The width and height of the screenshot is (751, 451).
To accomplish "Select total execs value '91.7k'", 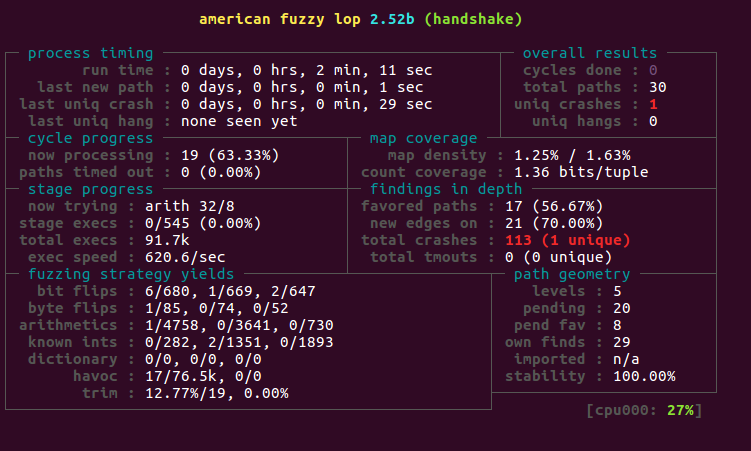I will (x=167, y=240).
